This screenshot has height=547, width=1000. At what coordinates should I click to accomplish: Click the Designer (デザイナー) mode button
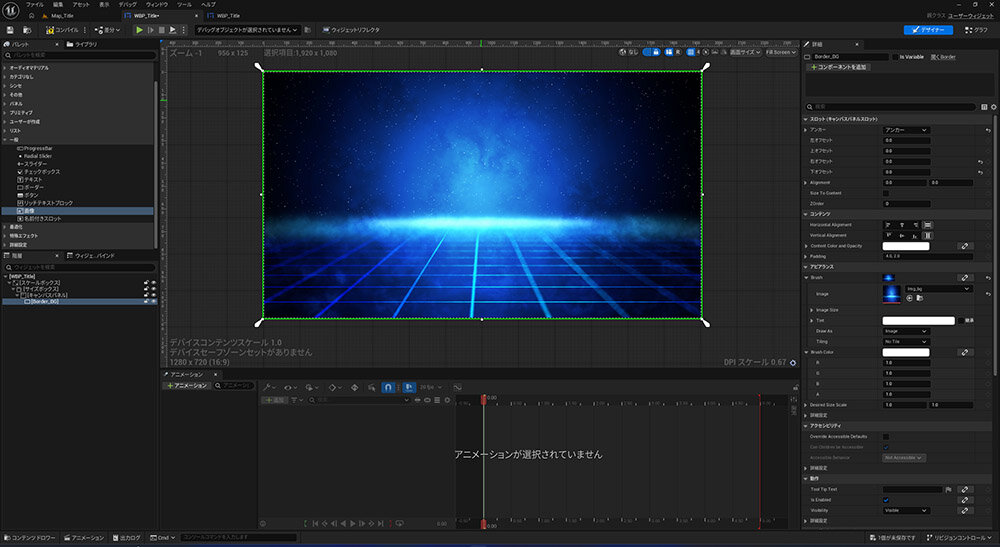[928, 30]
